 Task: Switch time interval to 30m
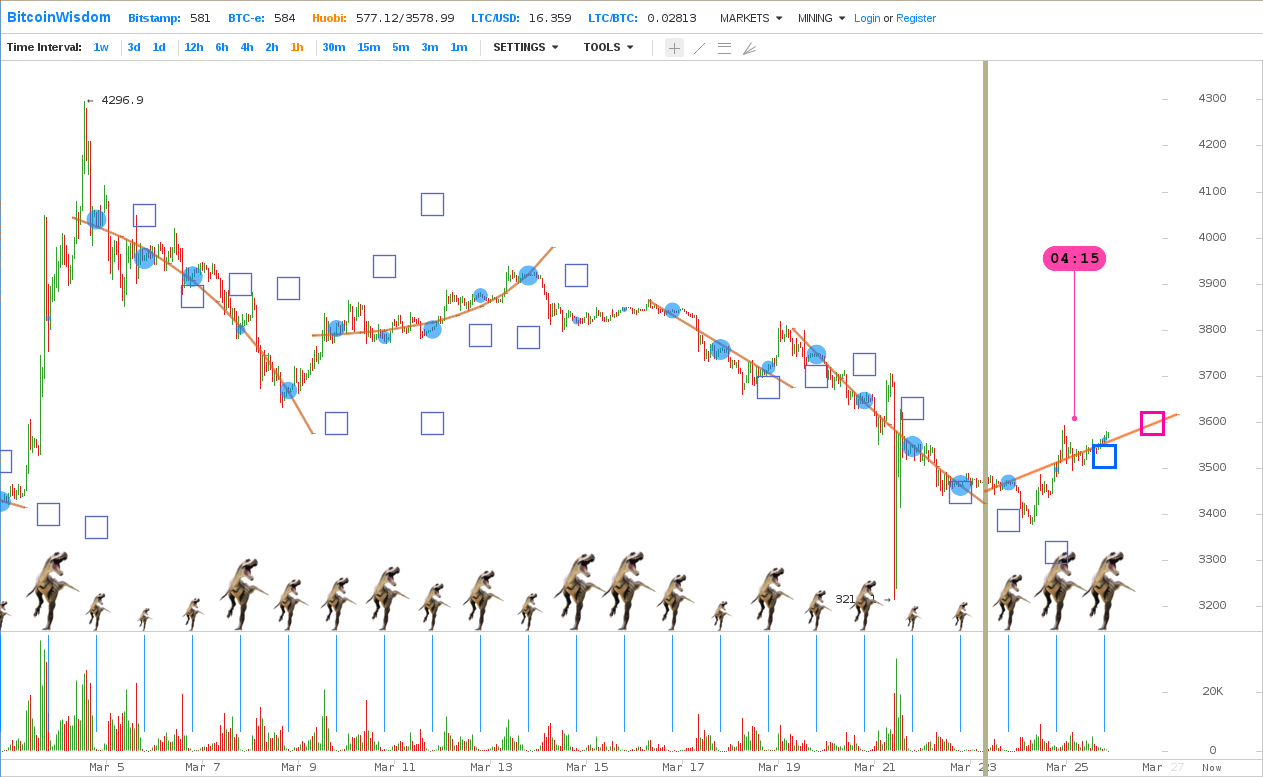pos(333,47)
